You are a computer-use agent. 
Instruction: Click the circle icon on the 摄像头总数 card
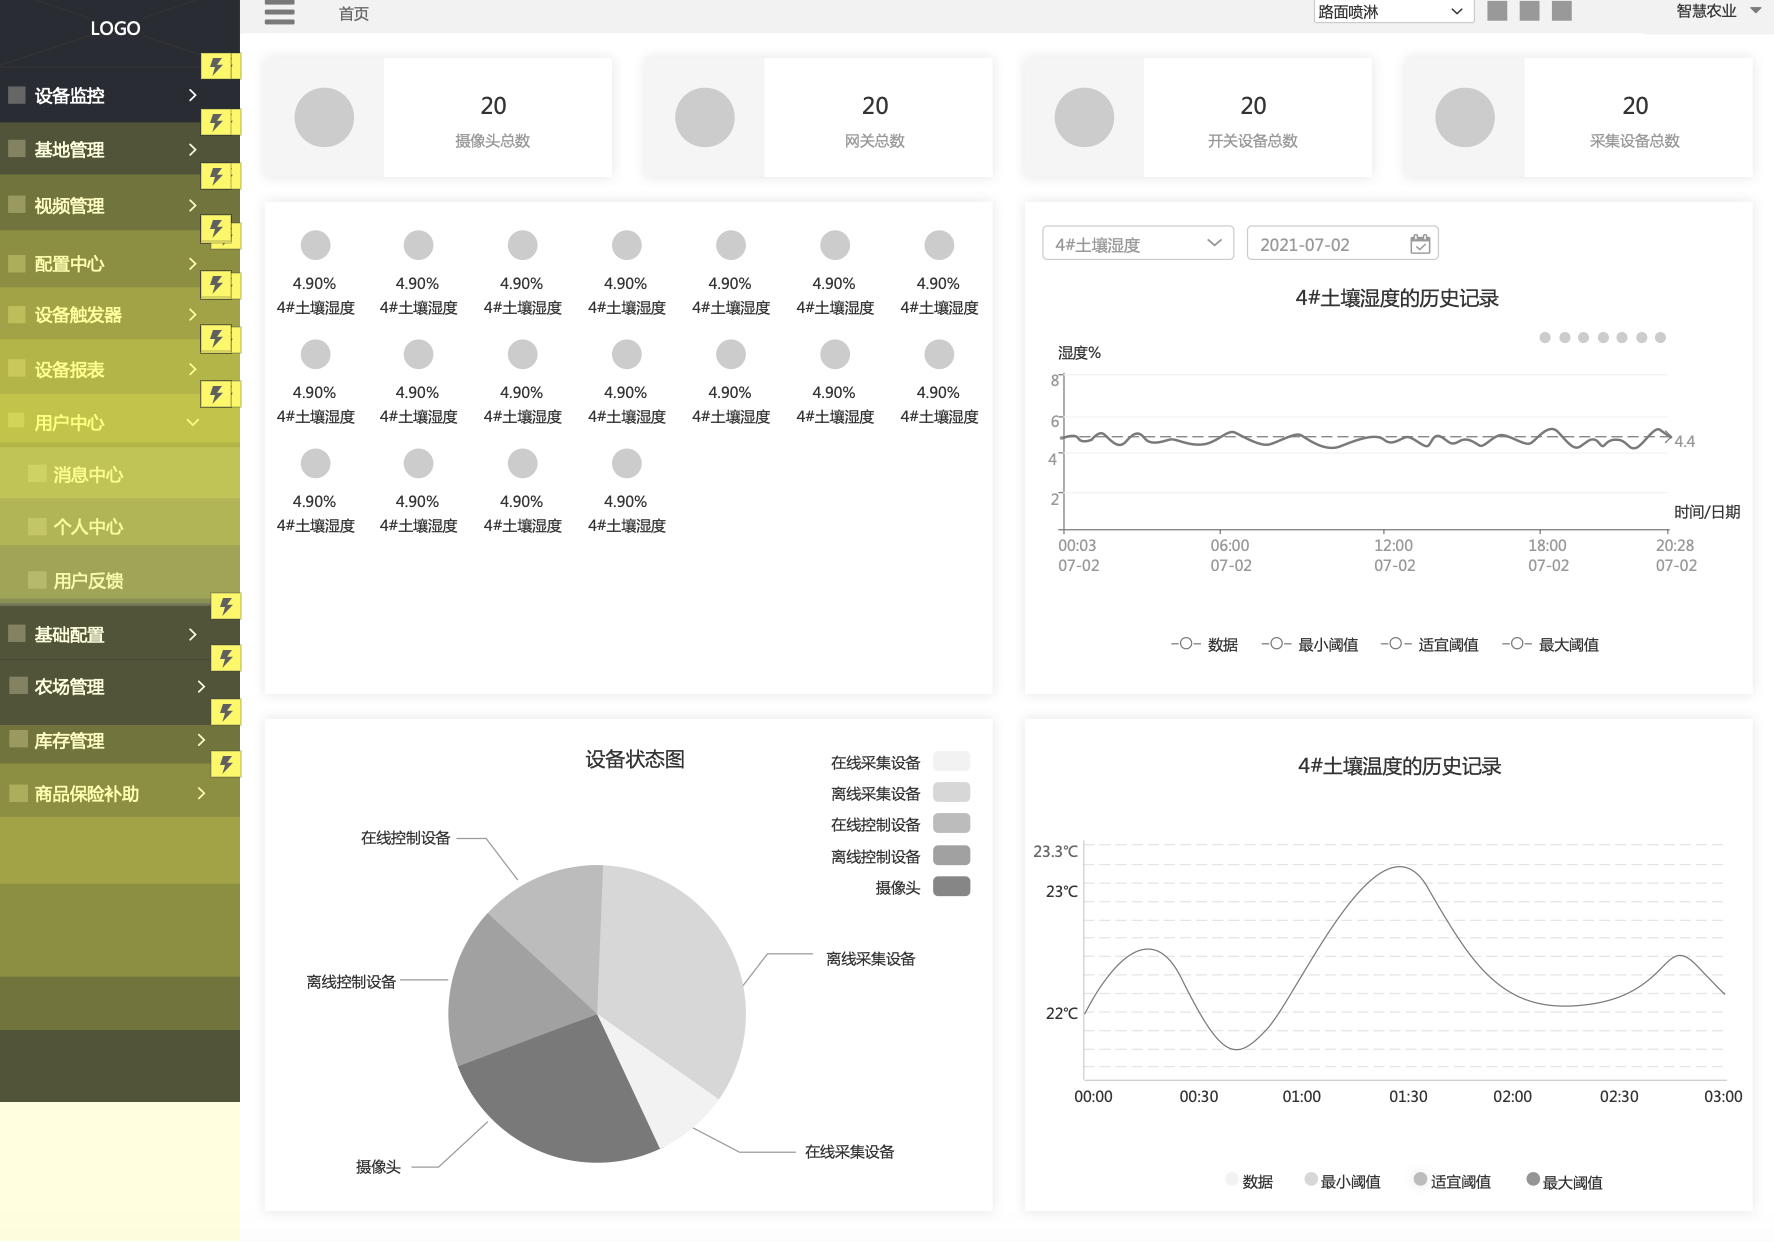324,117
